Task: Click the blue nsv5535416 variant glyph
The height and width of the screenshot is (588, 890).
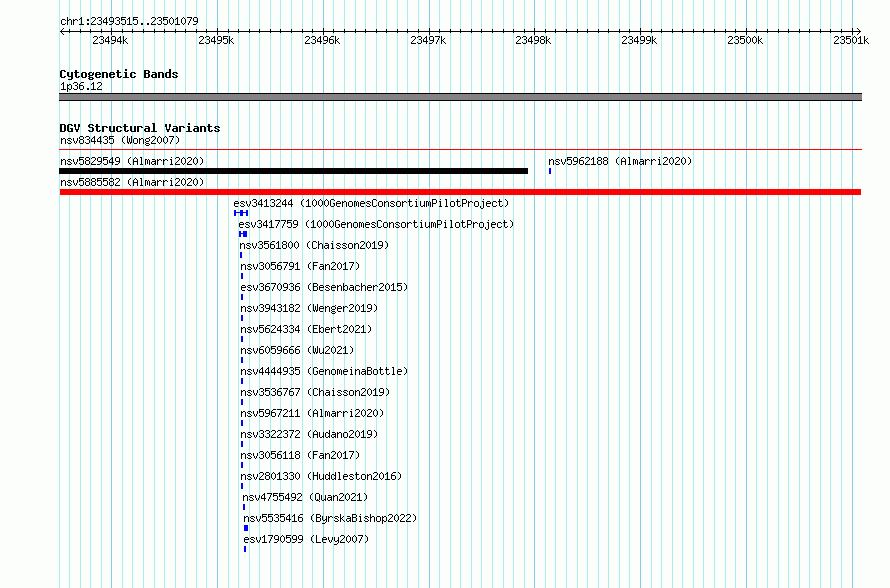Action: point(246,528)
